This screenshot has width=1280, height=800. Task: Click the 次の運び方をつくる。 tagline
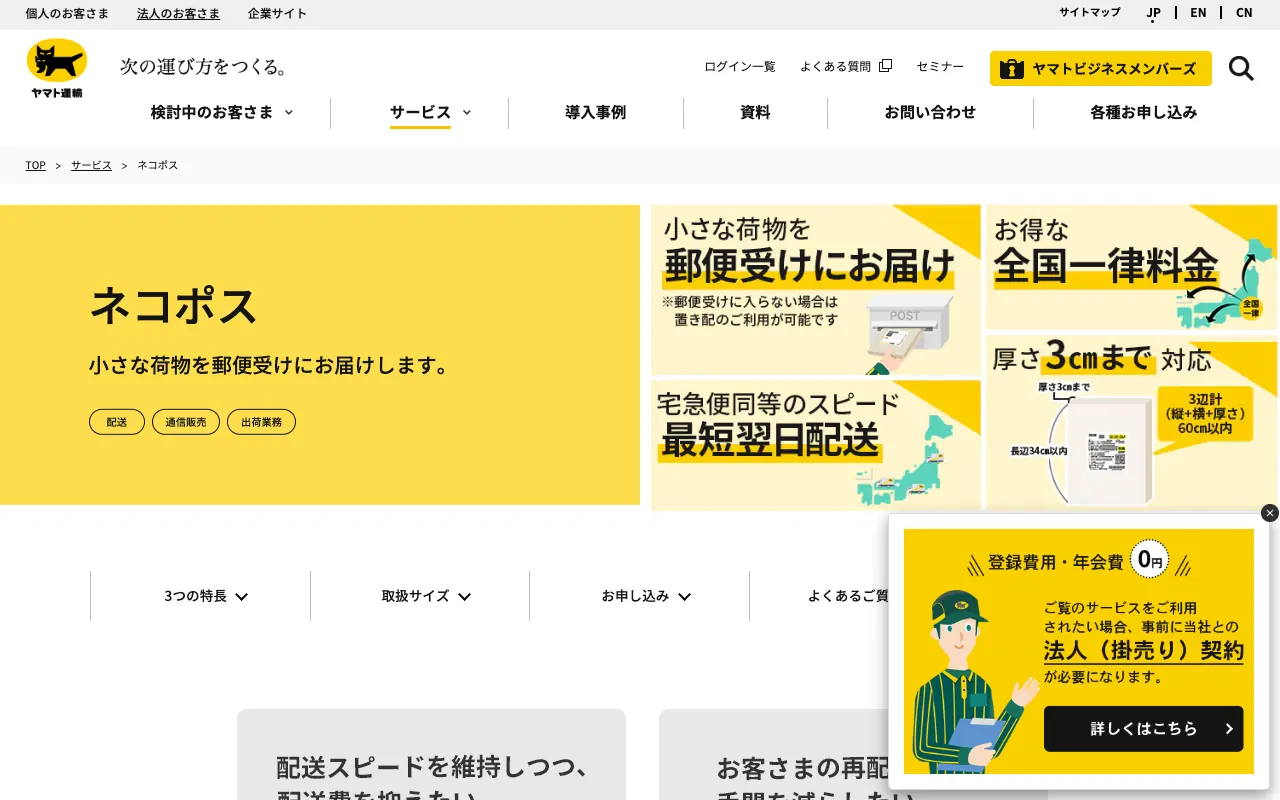tap(204, 66)
